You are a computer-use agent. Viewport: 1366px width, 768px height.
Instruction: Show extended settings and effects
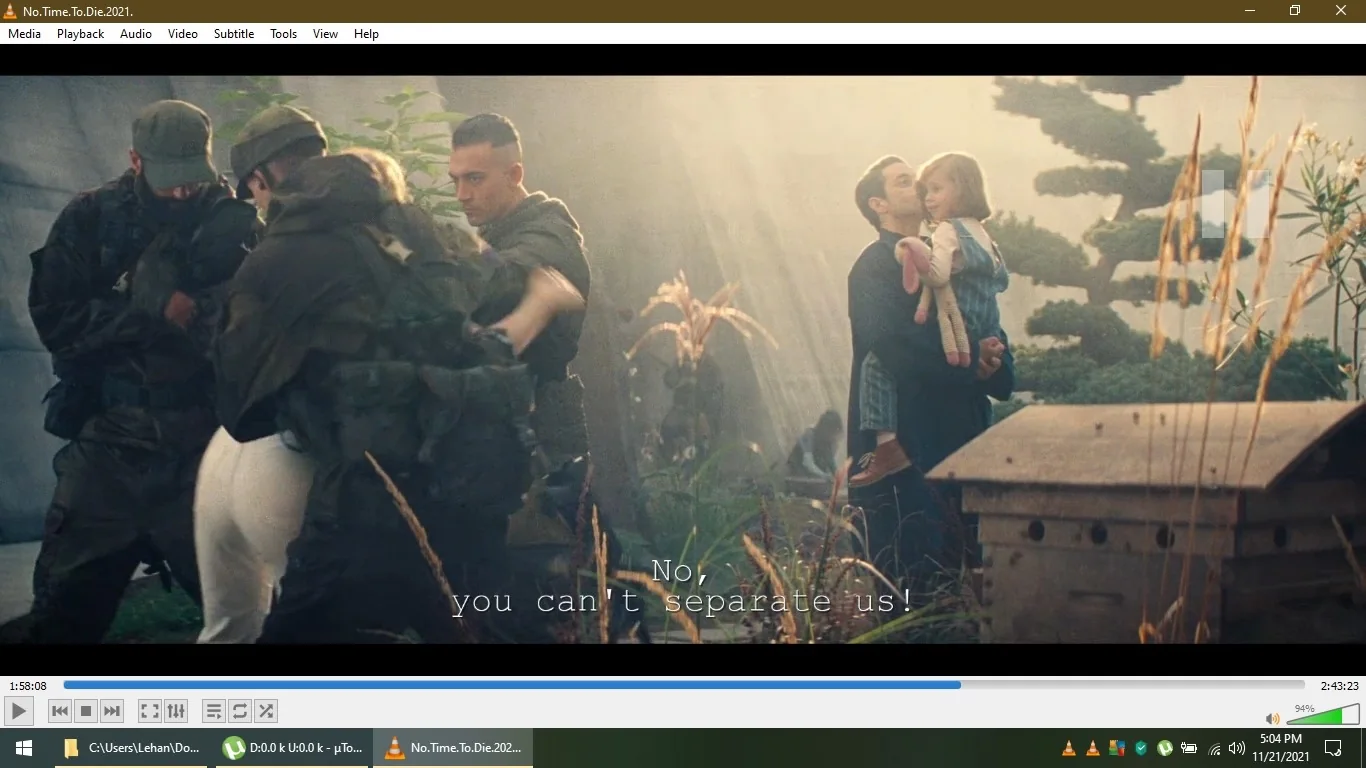[x=176, y=711]
